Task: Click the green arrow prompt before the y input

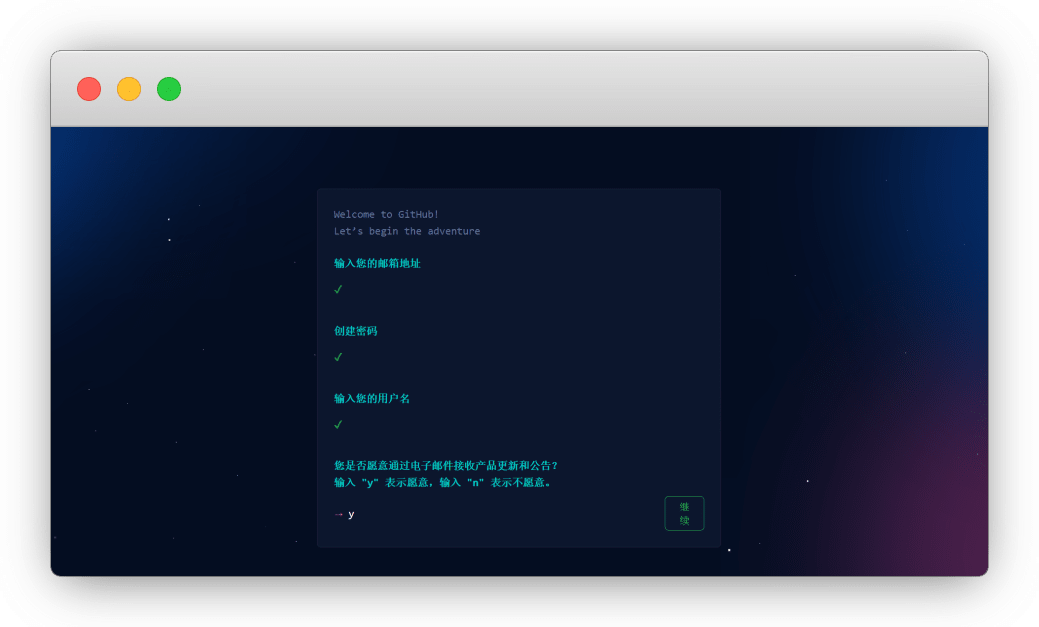Action: pyautogui.click(x=336, y=514)
